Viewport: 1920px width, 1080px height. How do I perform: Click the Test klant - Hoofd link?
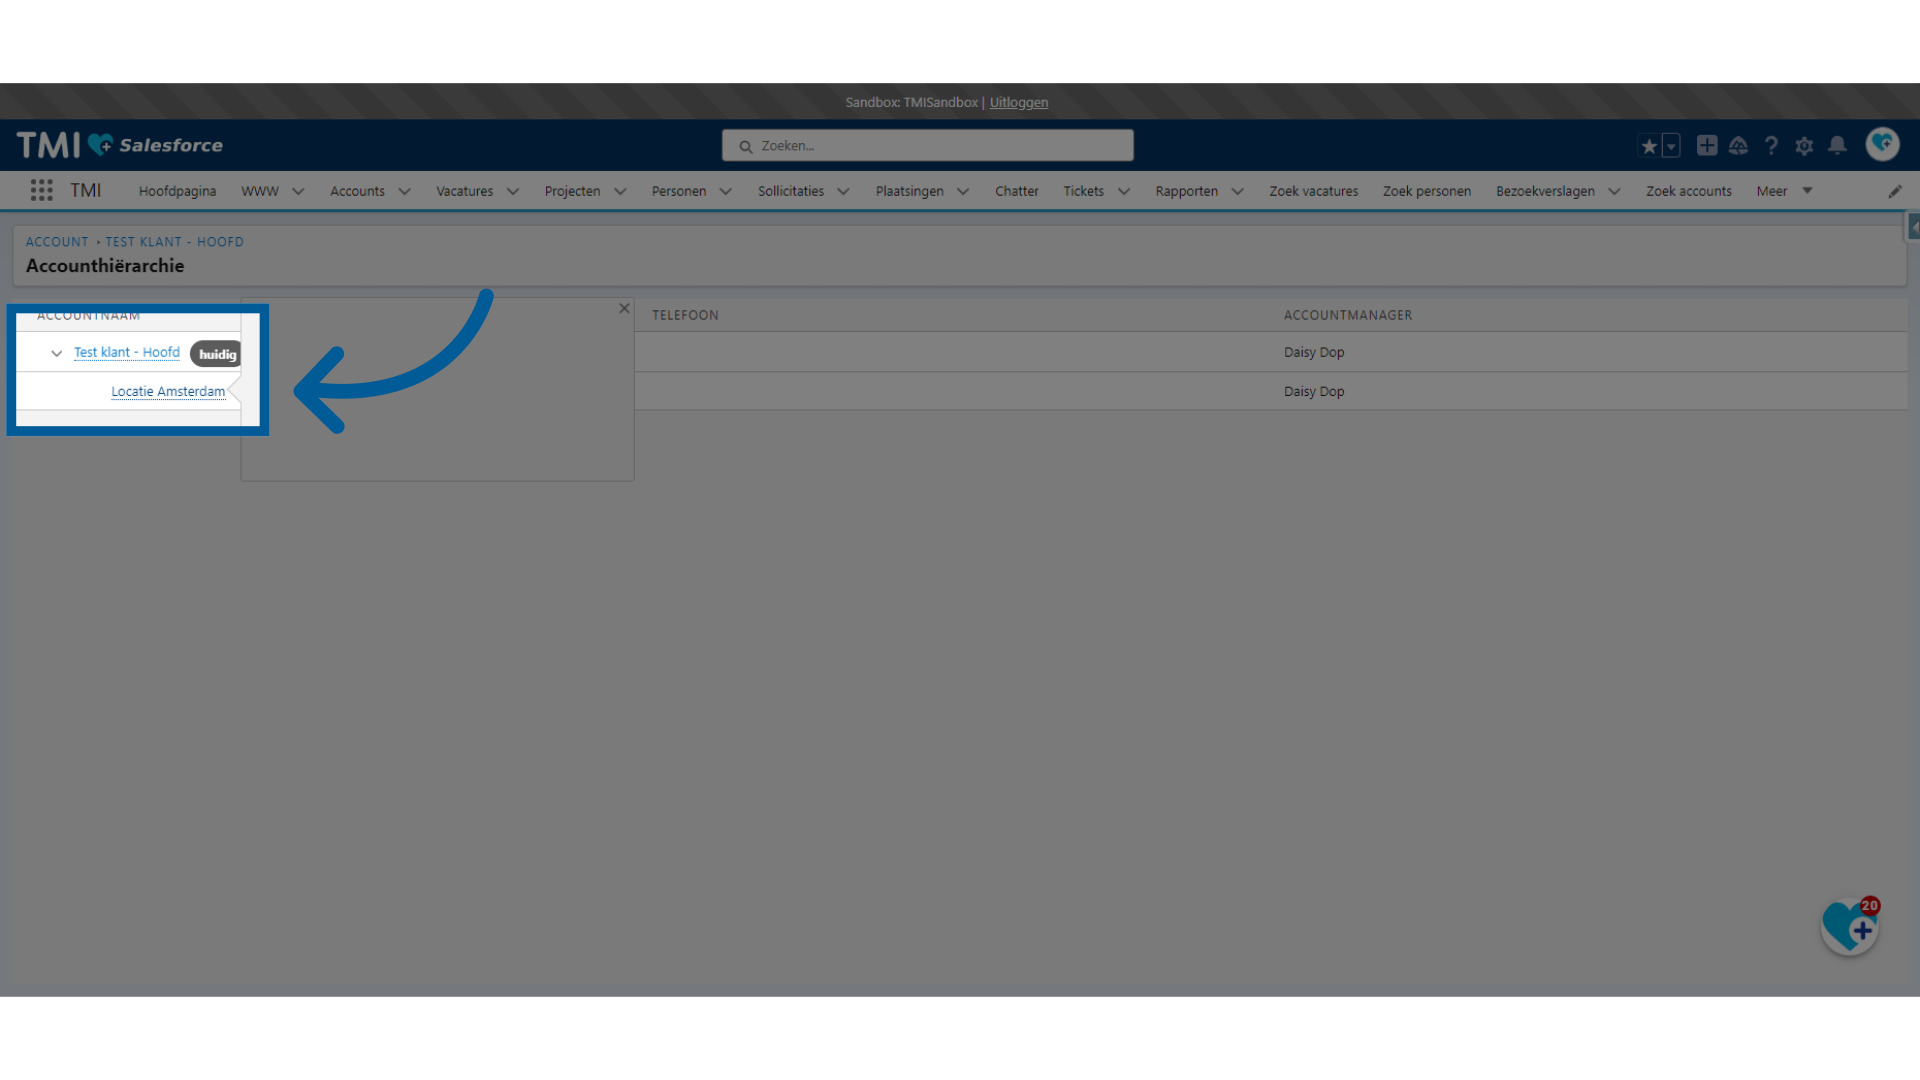point(128,352)
